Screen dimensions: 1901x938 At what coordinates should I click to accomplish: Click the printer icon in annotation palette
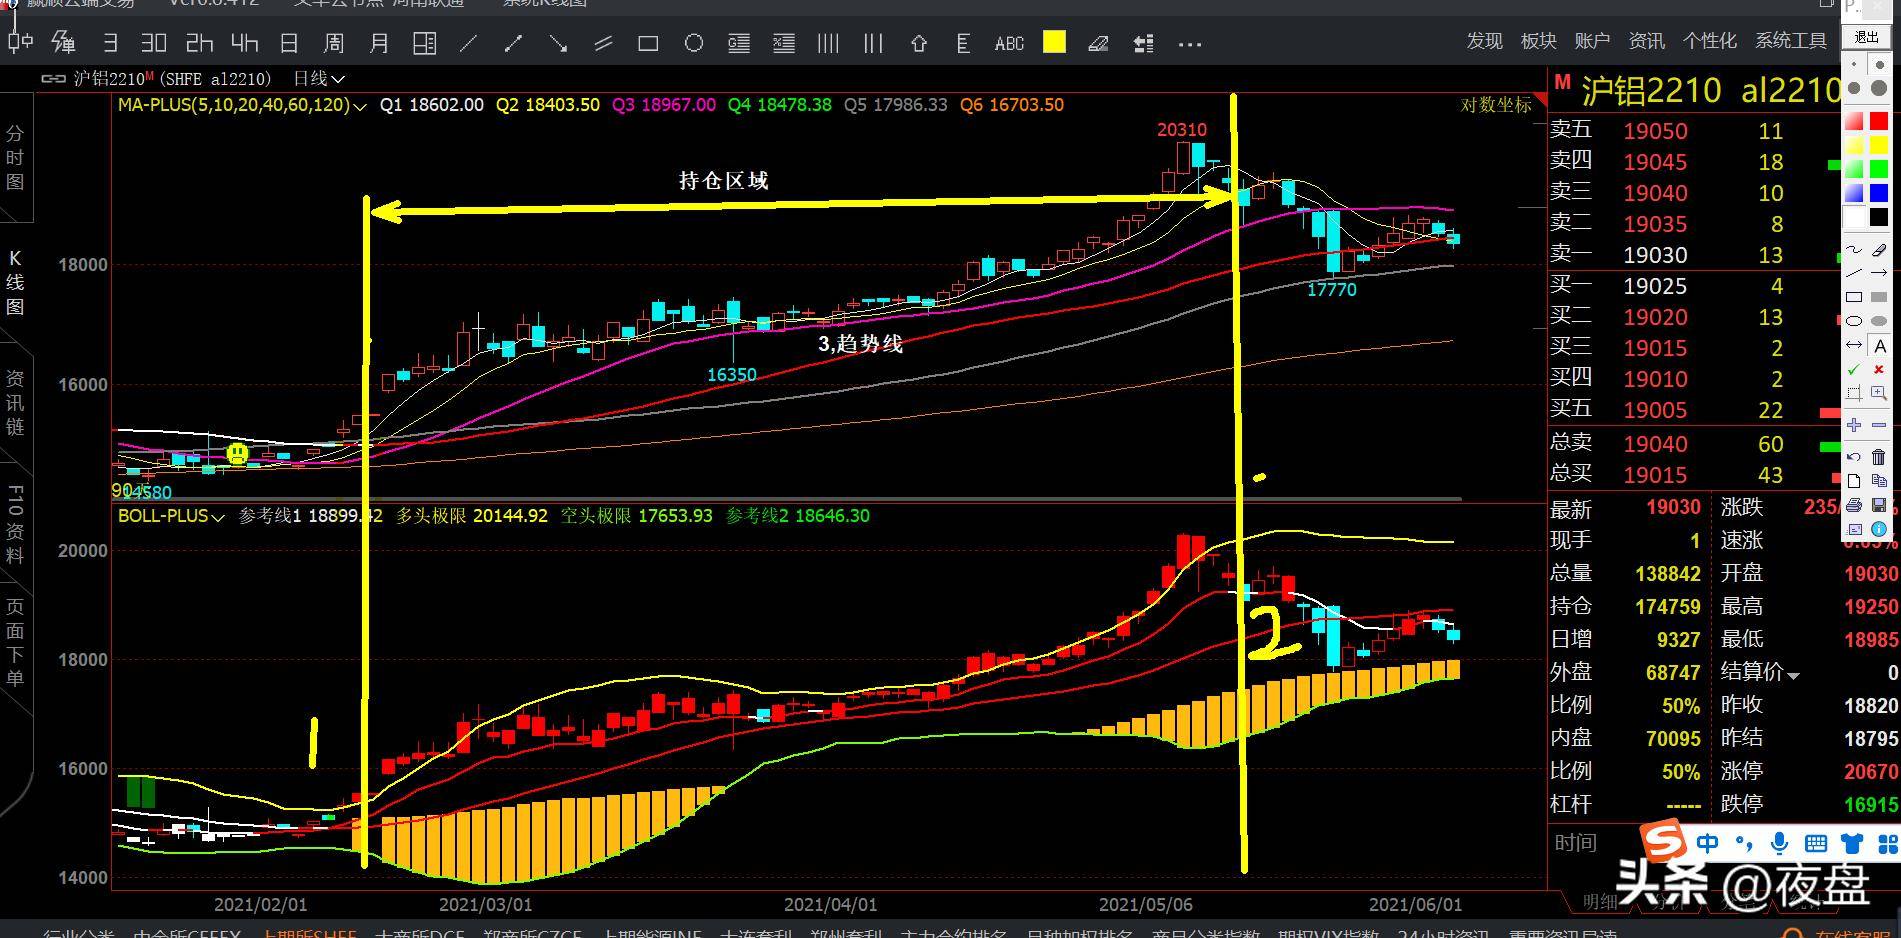(x=1854, y=505)
